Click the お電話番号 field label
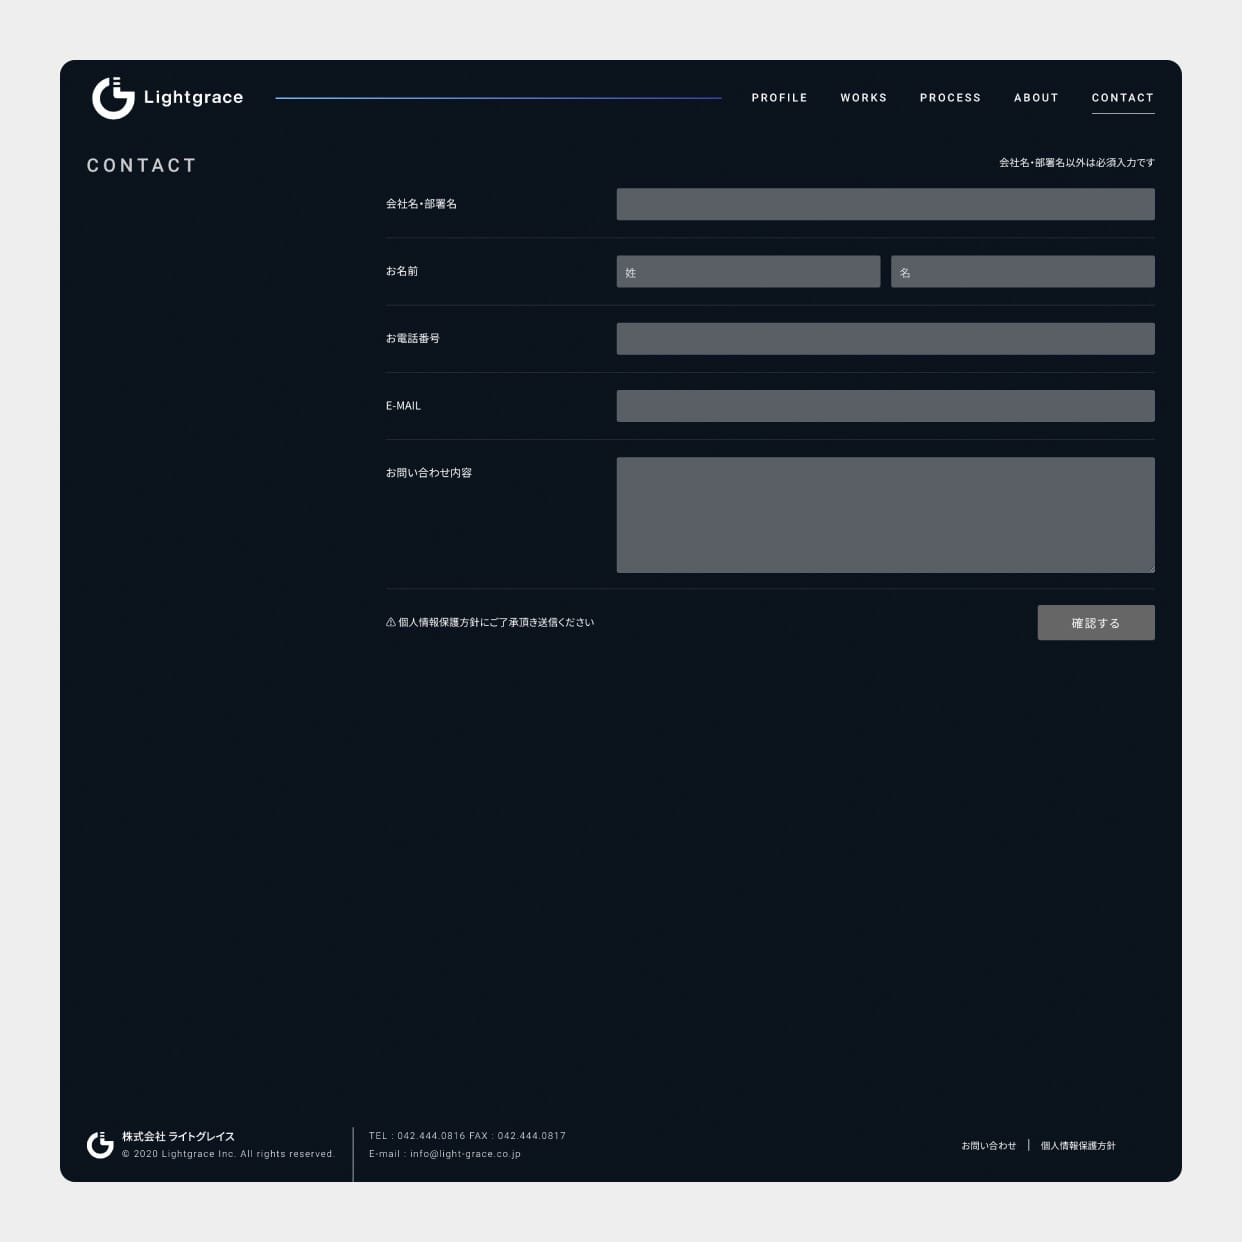1242x1242 pixels. click(x=413, y=338)
